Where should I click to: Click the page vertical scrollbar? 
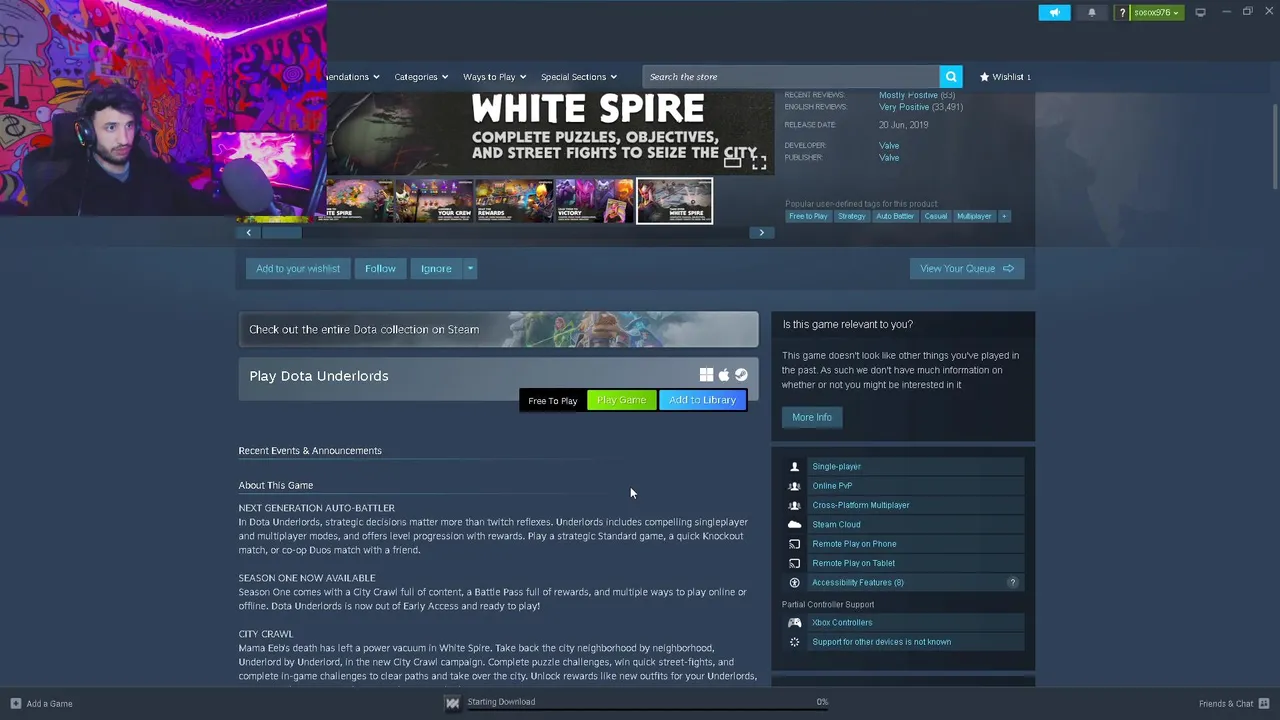click(1274, 145)
